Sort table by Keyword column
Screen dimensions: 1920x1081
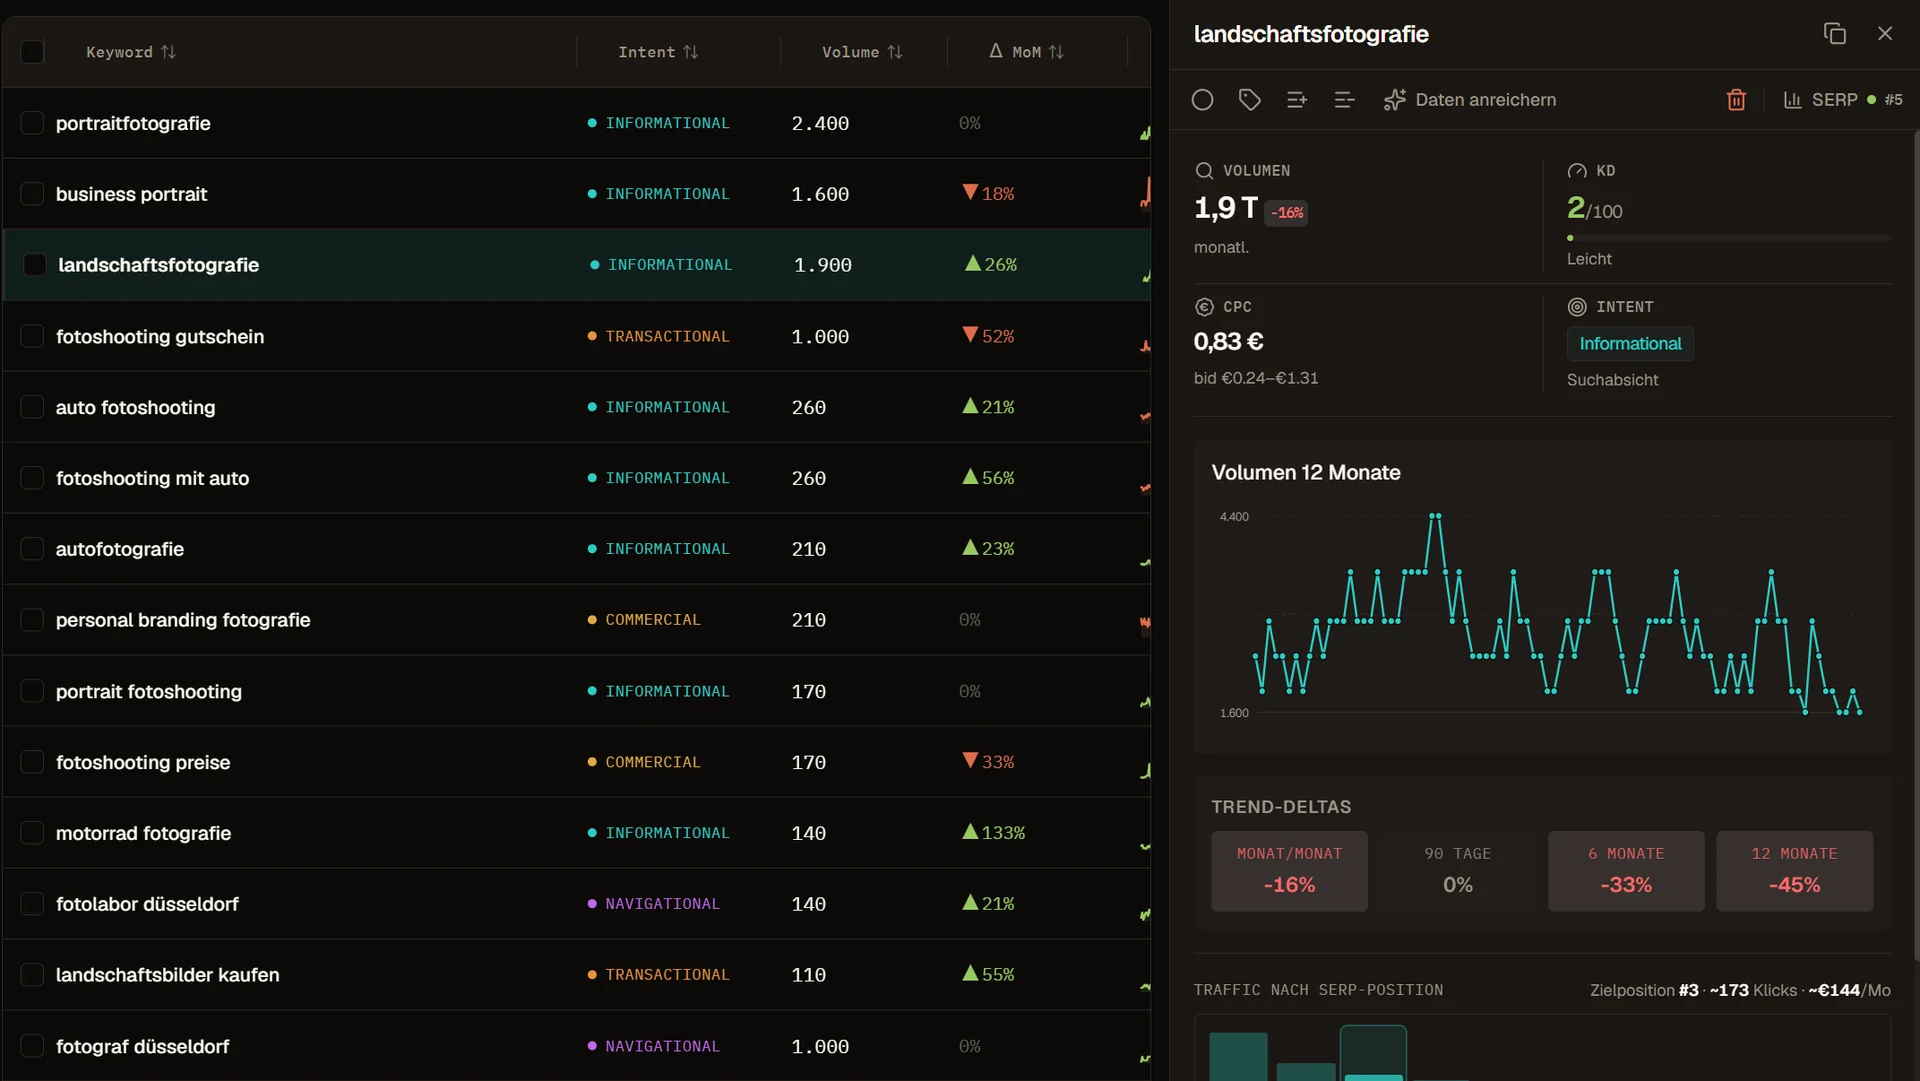point(131,52)
